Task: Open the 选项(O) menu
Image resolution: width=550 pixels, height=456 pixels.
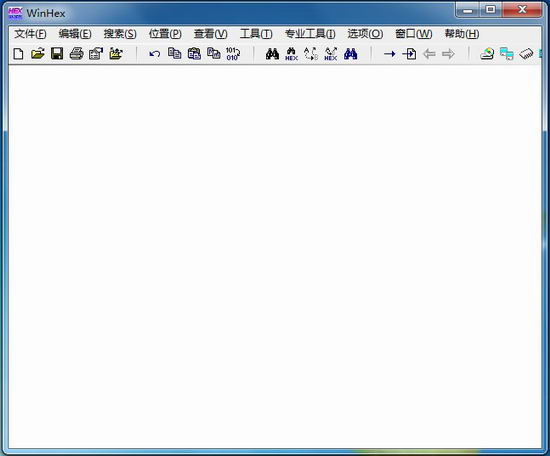Action: pos(365,34)
